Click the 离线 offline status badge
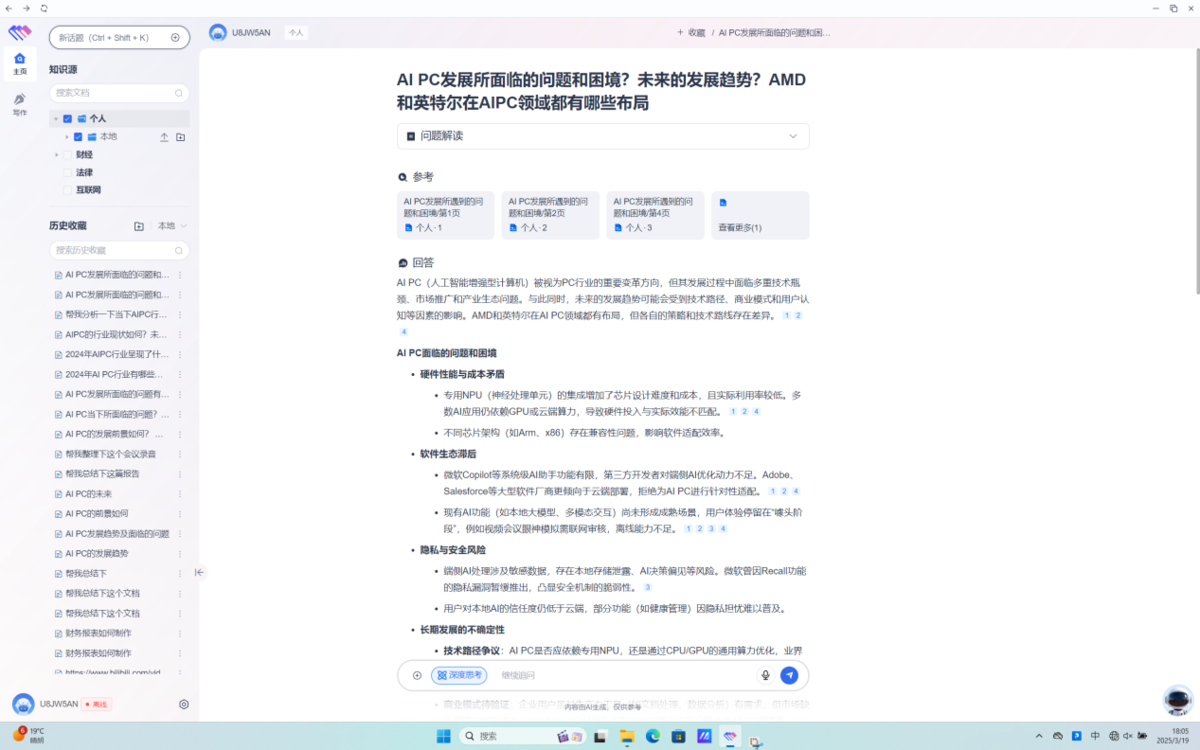This screenshot has height=750, width=1200. point(97,704)
